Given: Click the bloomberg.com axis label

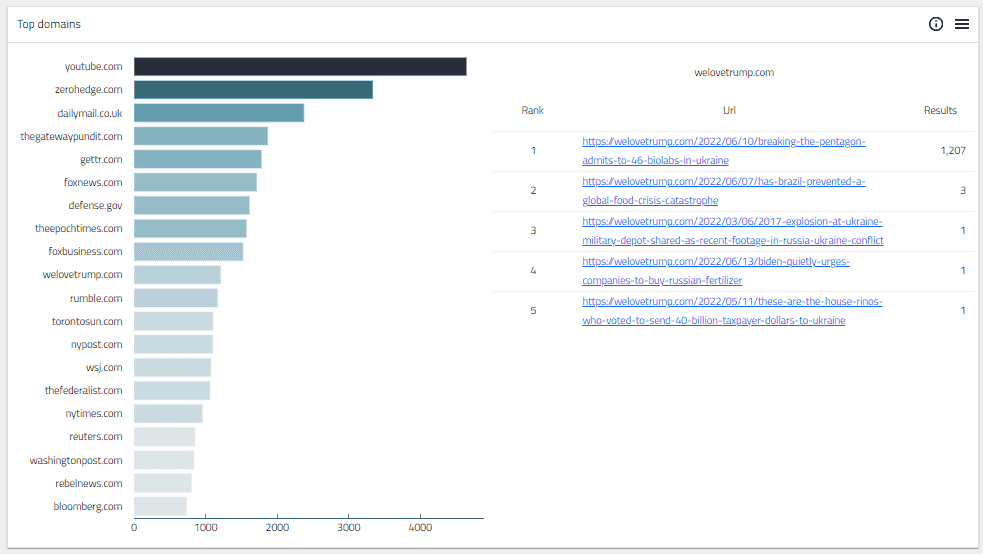Looking at the screenshot, I should (88, 506).
